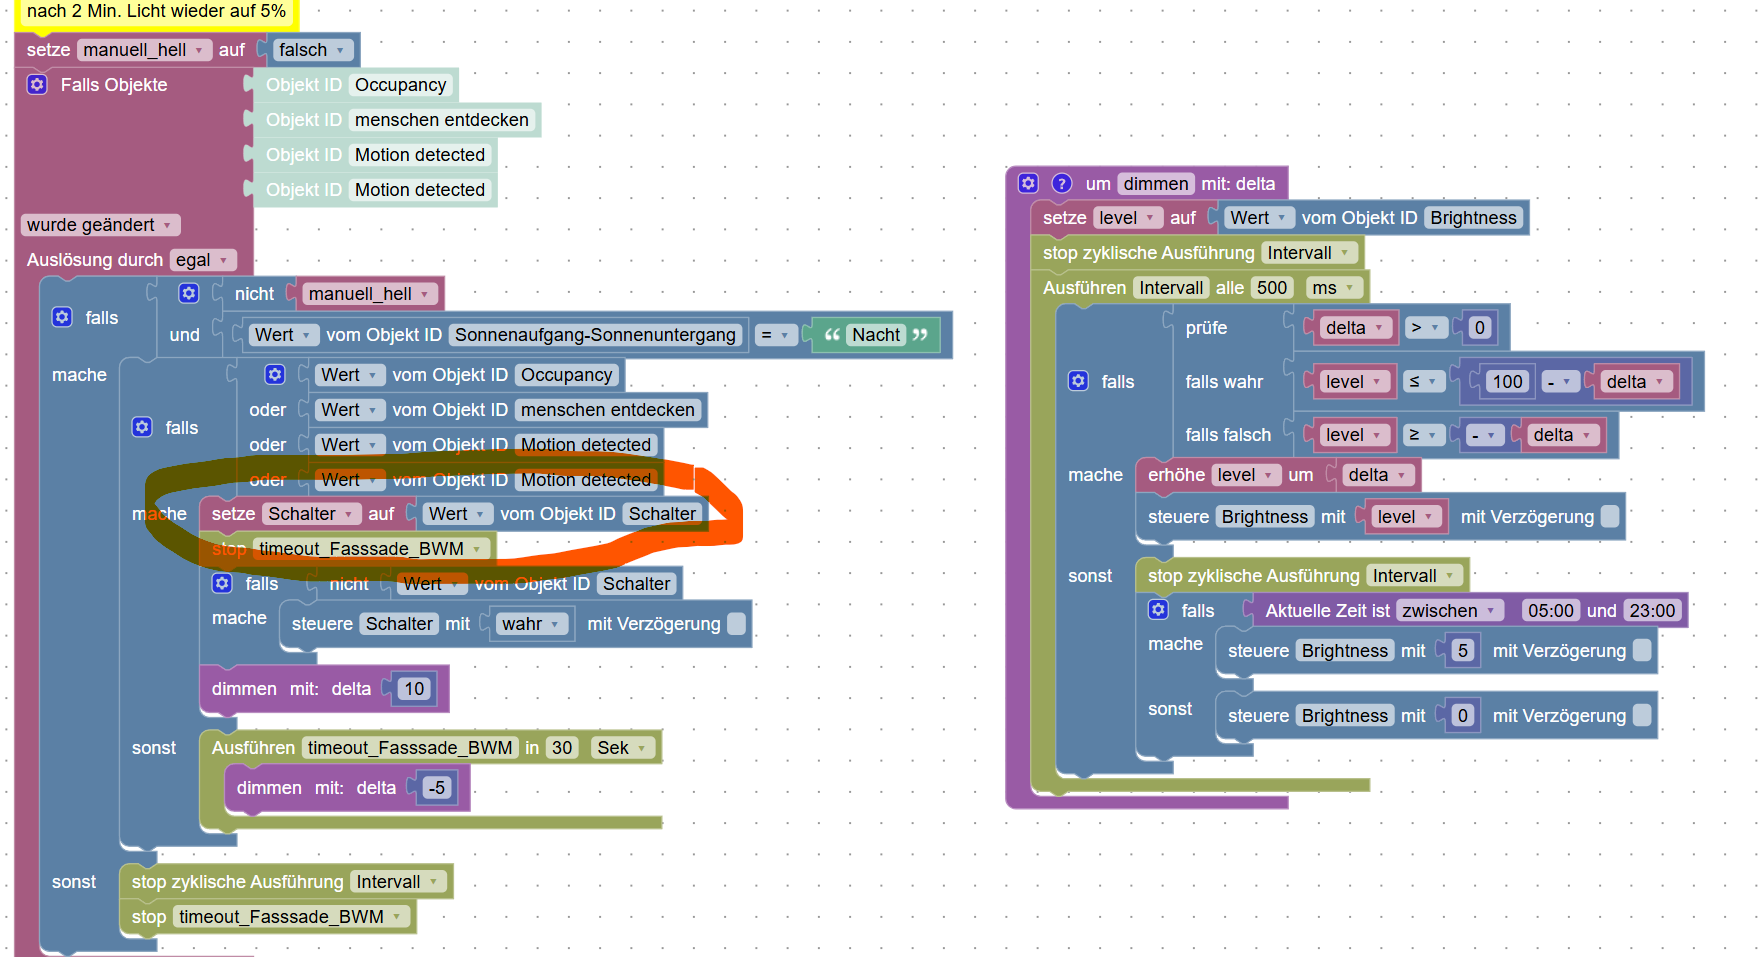The image size is (1761, 957).
Task: Open wahr dropdown in steuere Schalter
Action: click(x=532, y=624)
